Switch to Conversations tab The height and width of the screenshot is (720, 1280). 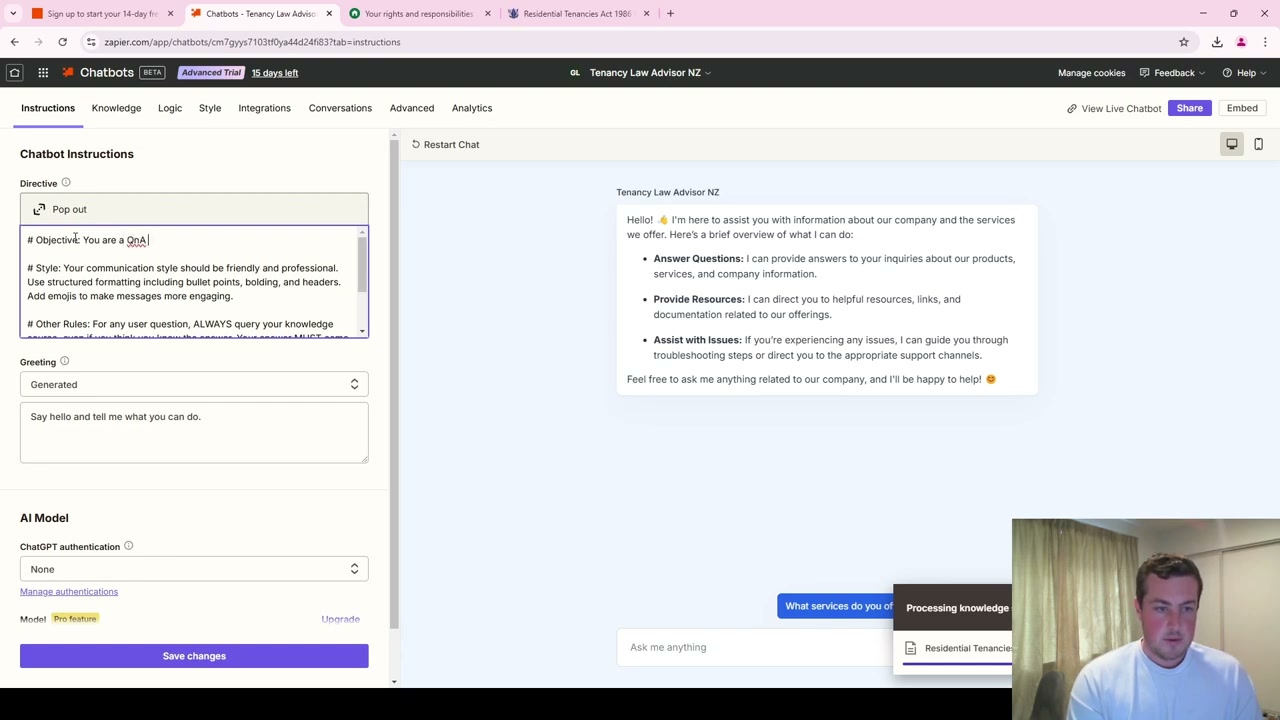[x=340, y=108]
